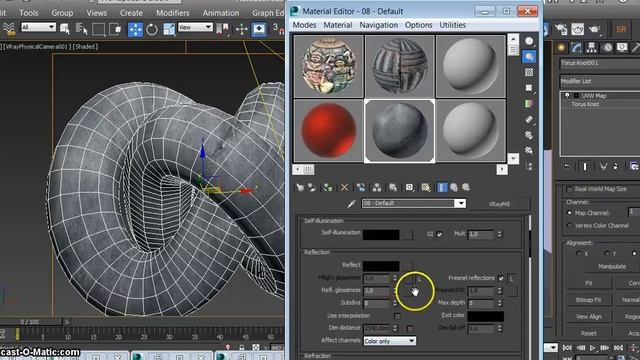
Task: Open the 08 - Default material name dropdown
Action: pyautogui.click(x=460, y=203)
